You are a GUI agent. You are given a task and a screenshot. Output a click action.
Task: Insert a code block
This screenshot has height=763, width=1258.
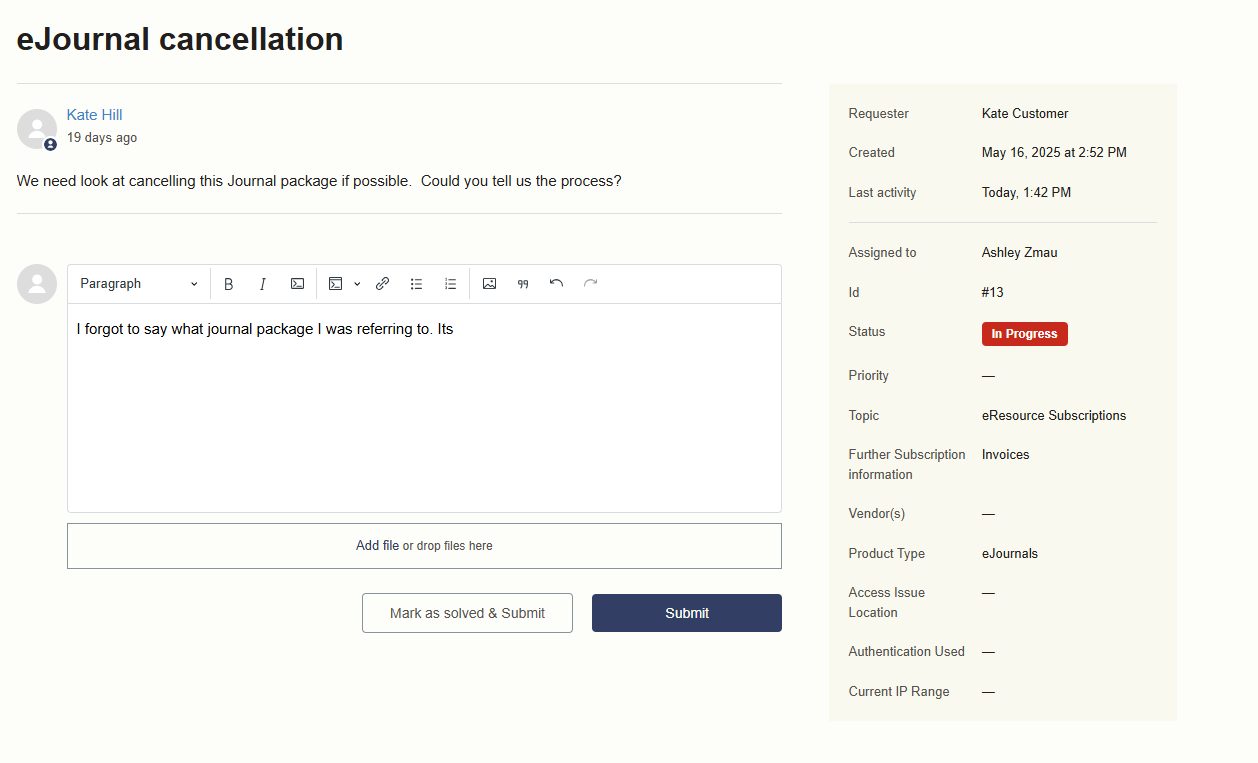[336, 284]
